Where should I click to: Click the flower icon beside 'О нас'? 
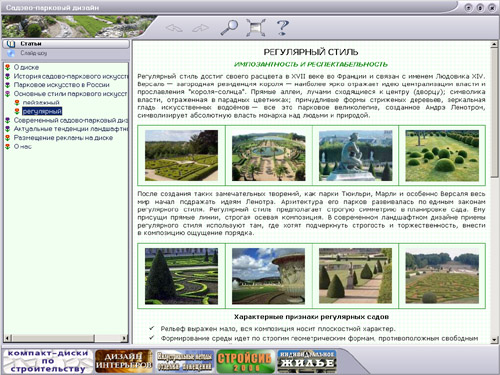(x=8, y=146)
